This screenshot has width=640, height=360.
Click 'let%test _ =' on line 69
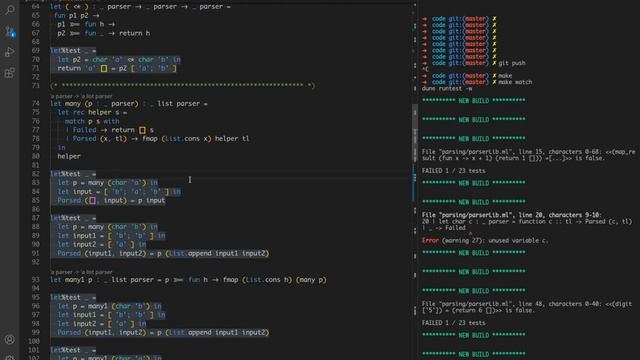tap(73, 51)
